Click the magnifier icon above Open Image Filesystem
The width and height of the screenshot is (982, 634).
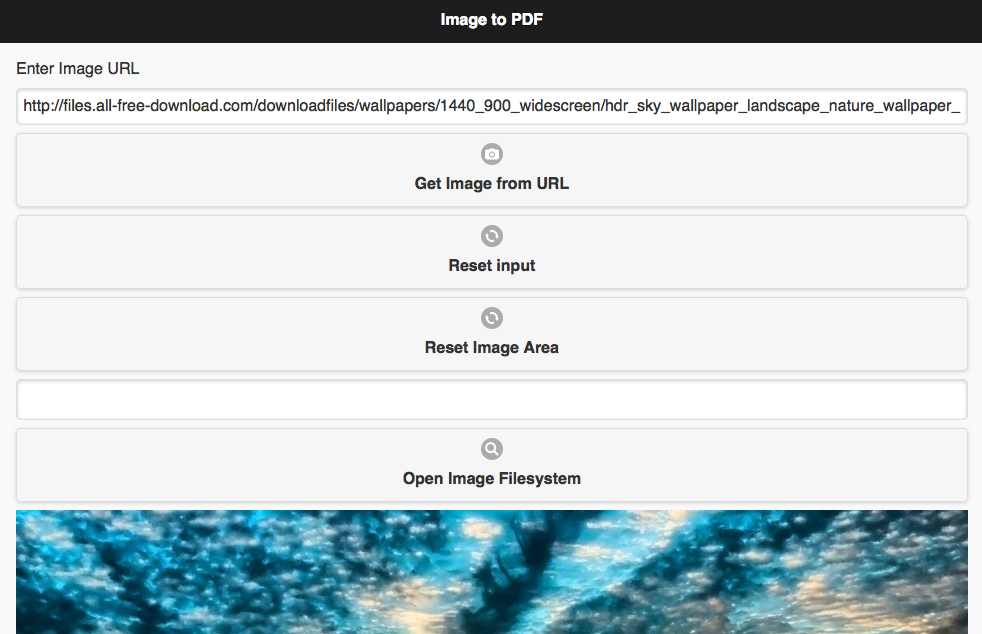[x=492, y=449]
